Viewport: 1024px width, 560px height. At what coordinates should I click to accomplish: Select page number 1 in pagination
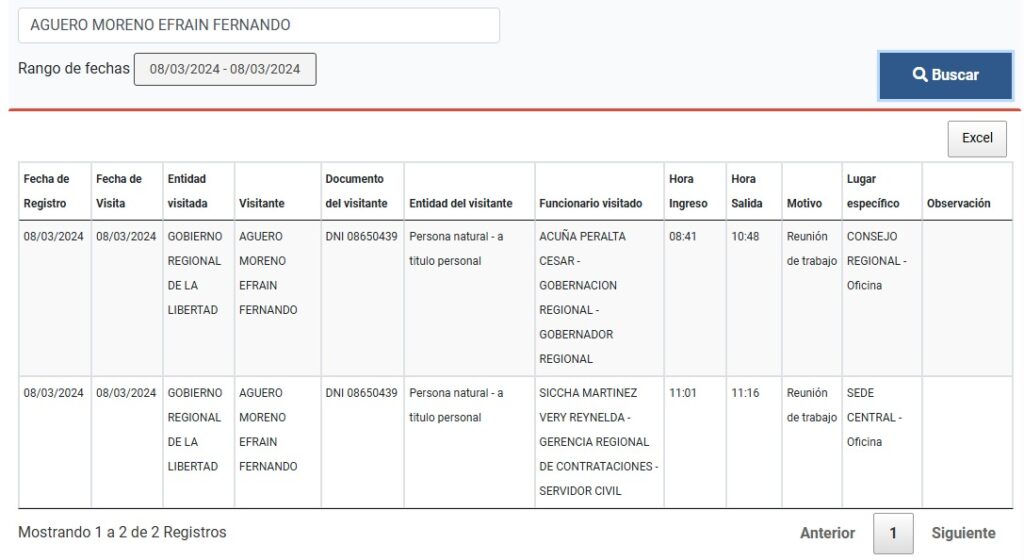pos(893,533)
